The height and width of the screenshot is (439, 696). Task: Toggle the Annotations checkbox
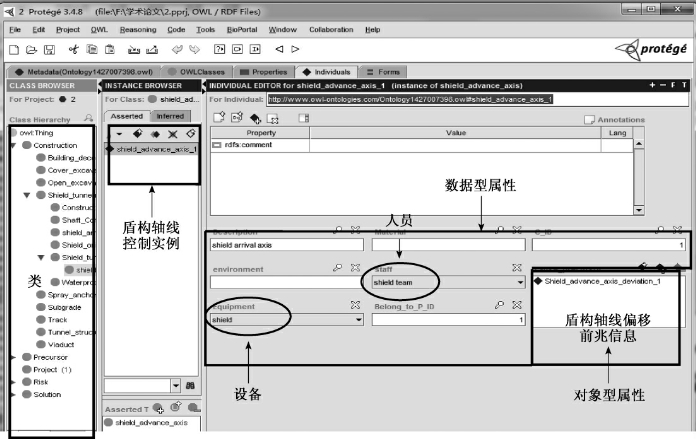[589, 120]
